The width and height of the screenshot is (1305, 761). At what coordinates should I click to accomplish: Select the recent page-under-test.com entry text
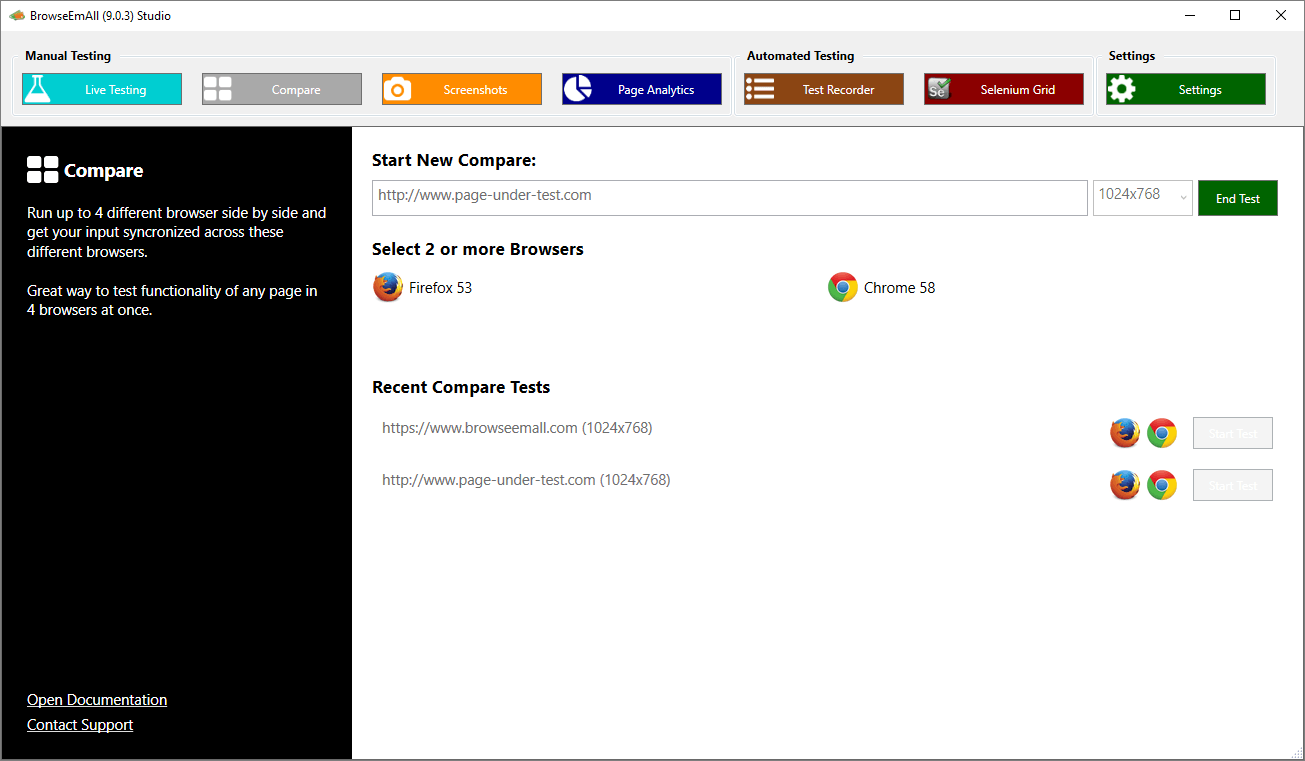(526, 480)
